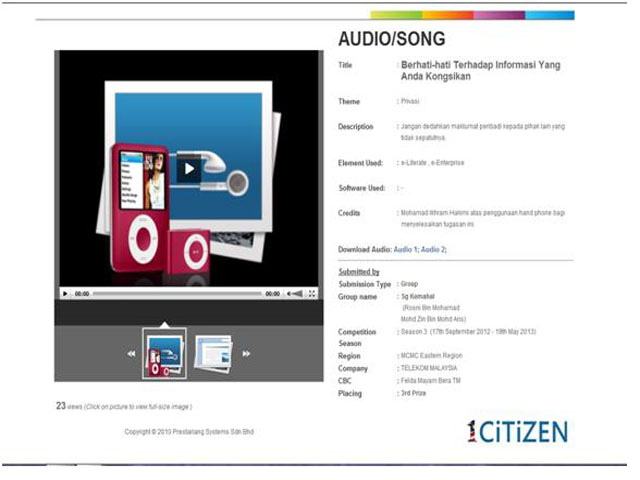Click the iCitizen logo
Image resolution: width=640 pixels, height=480 pixels.
pos(517,431)
